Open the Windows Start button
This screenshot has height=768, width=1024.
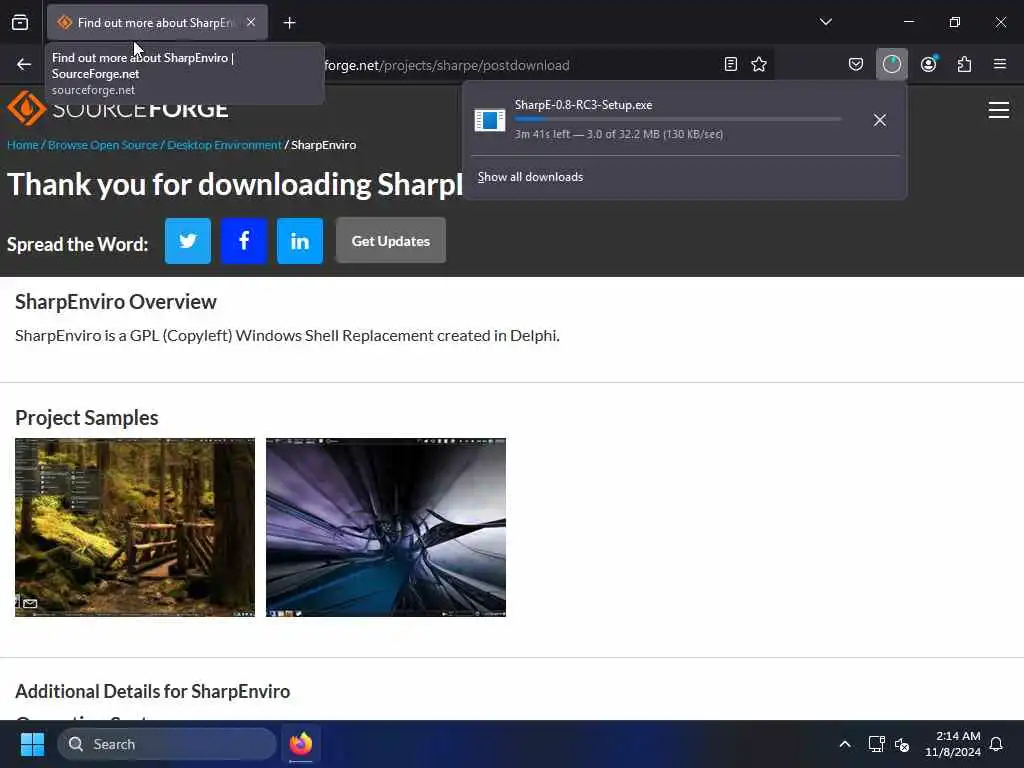(32, 744)
